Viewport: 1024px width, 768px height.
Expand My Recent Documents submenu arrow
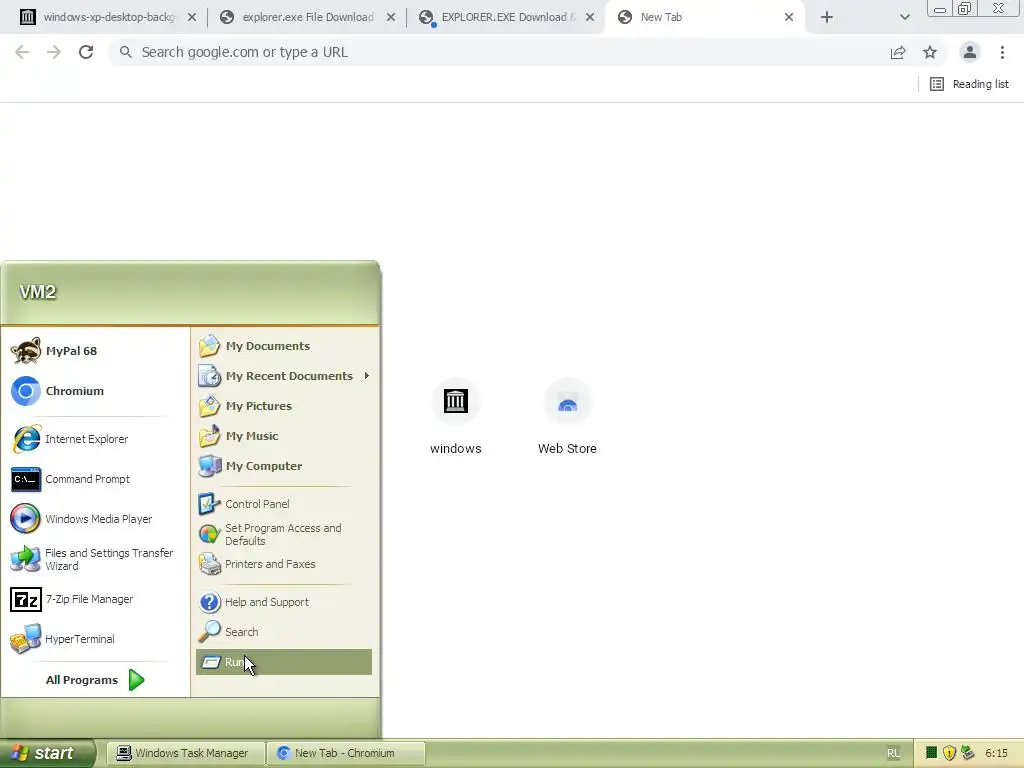pos(366,376)
